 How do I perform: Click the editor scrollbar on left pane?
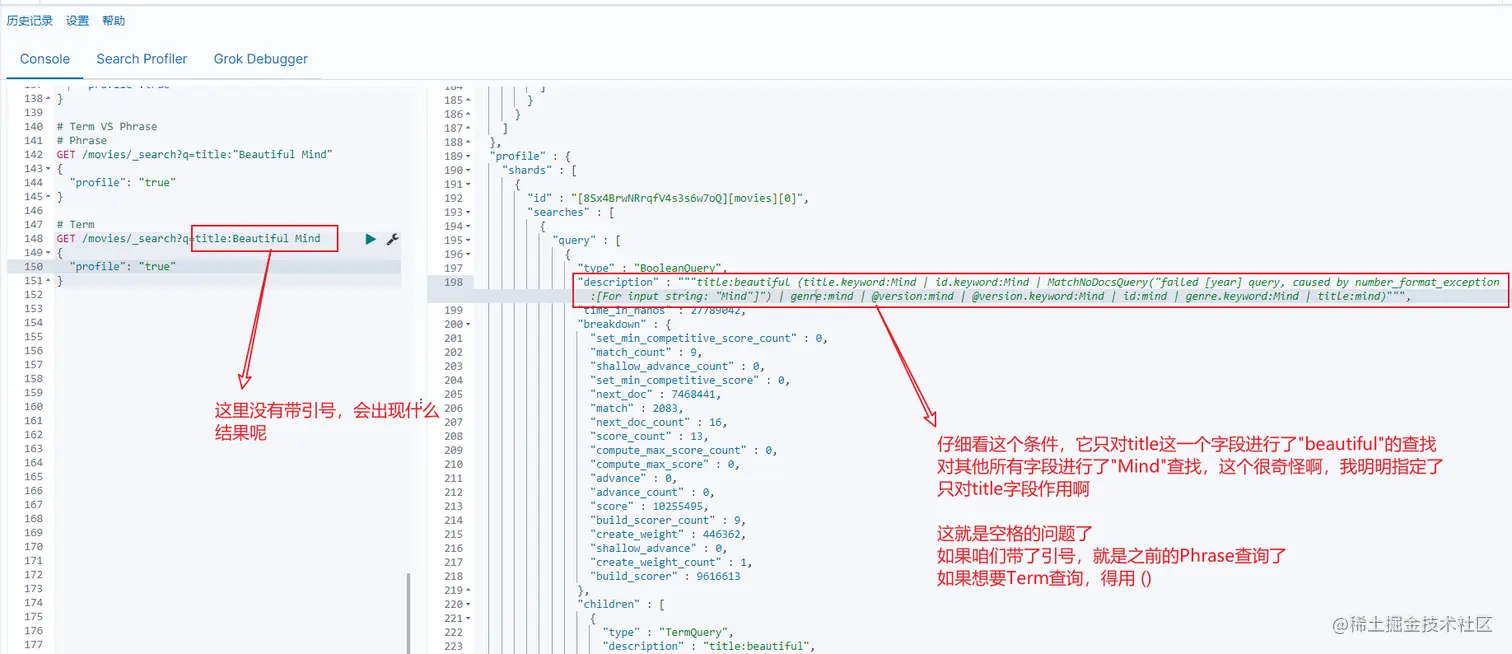point(409,612)
